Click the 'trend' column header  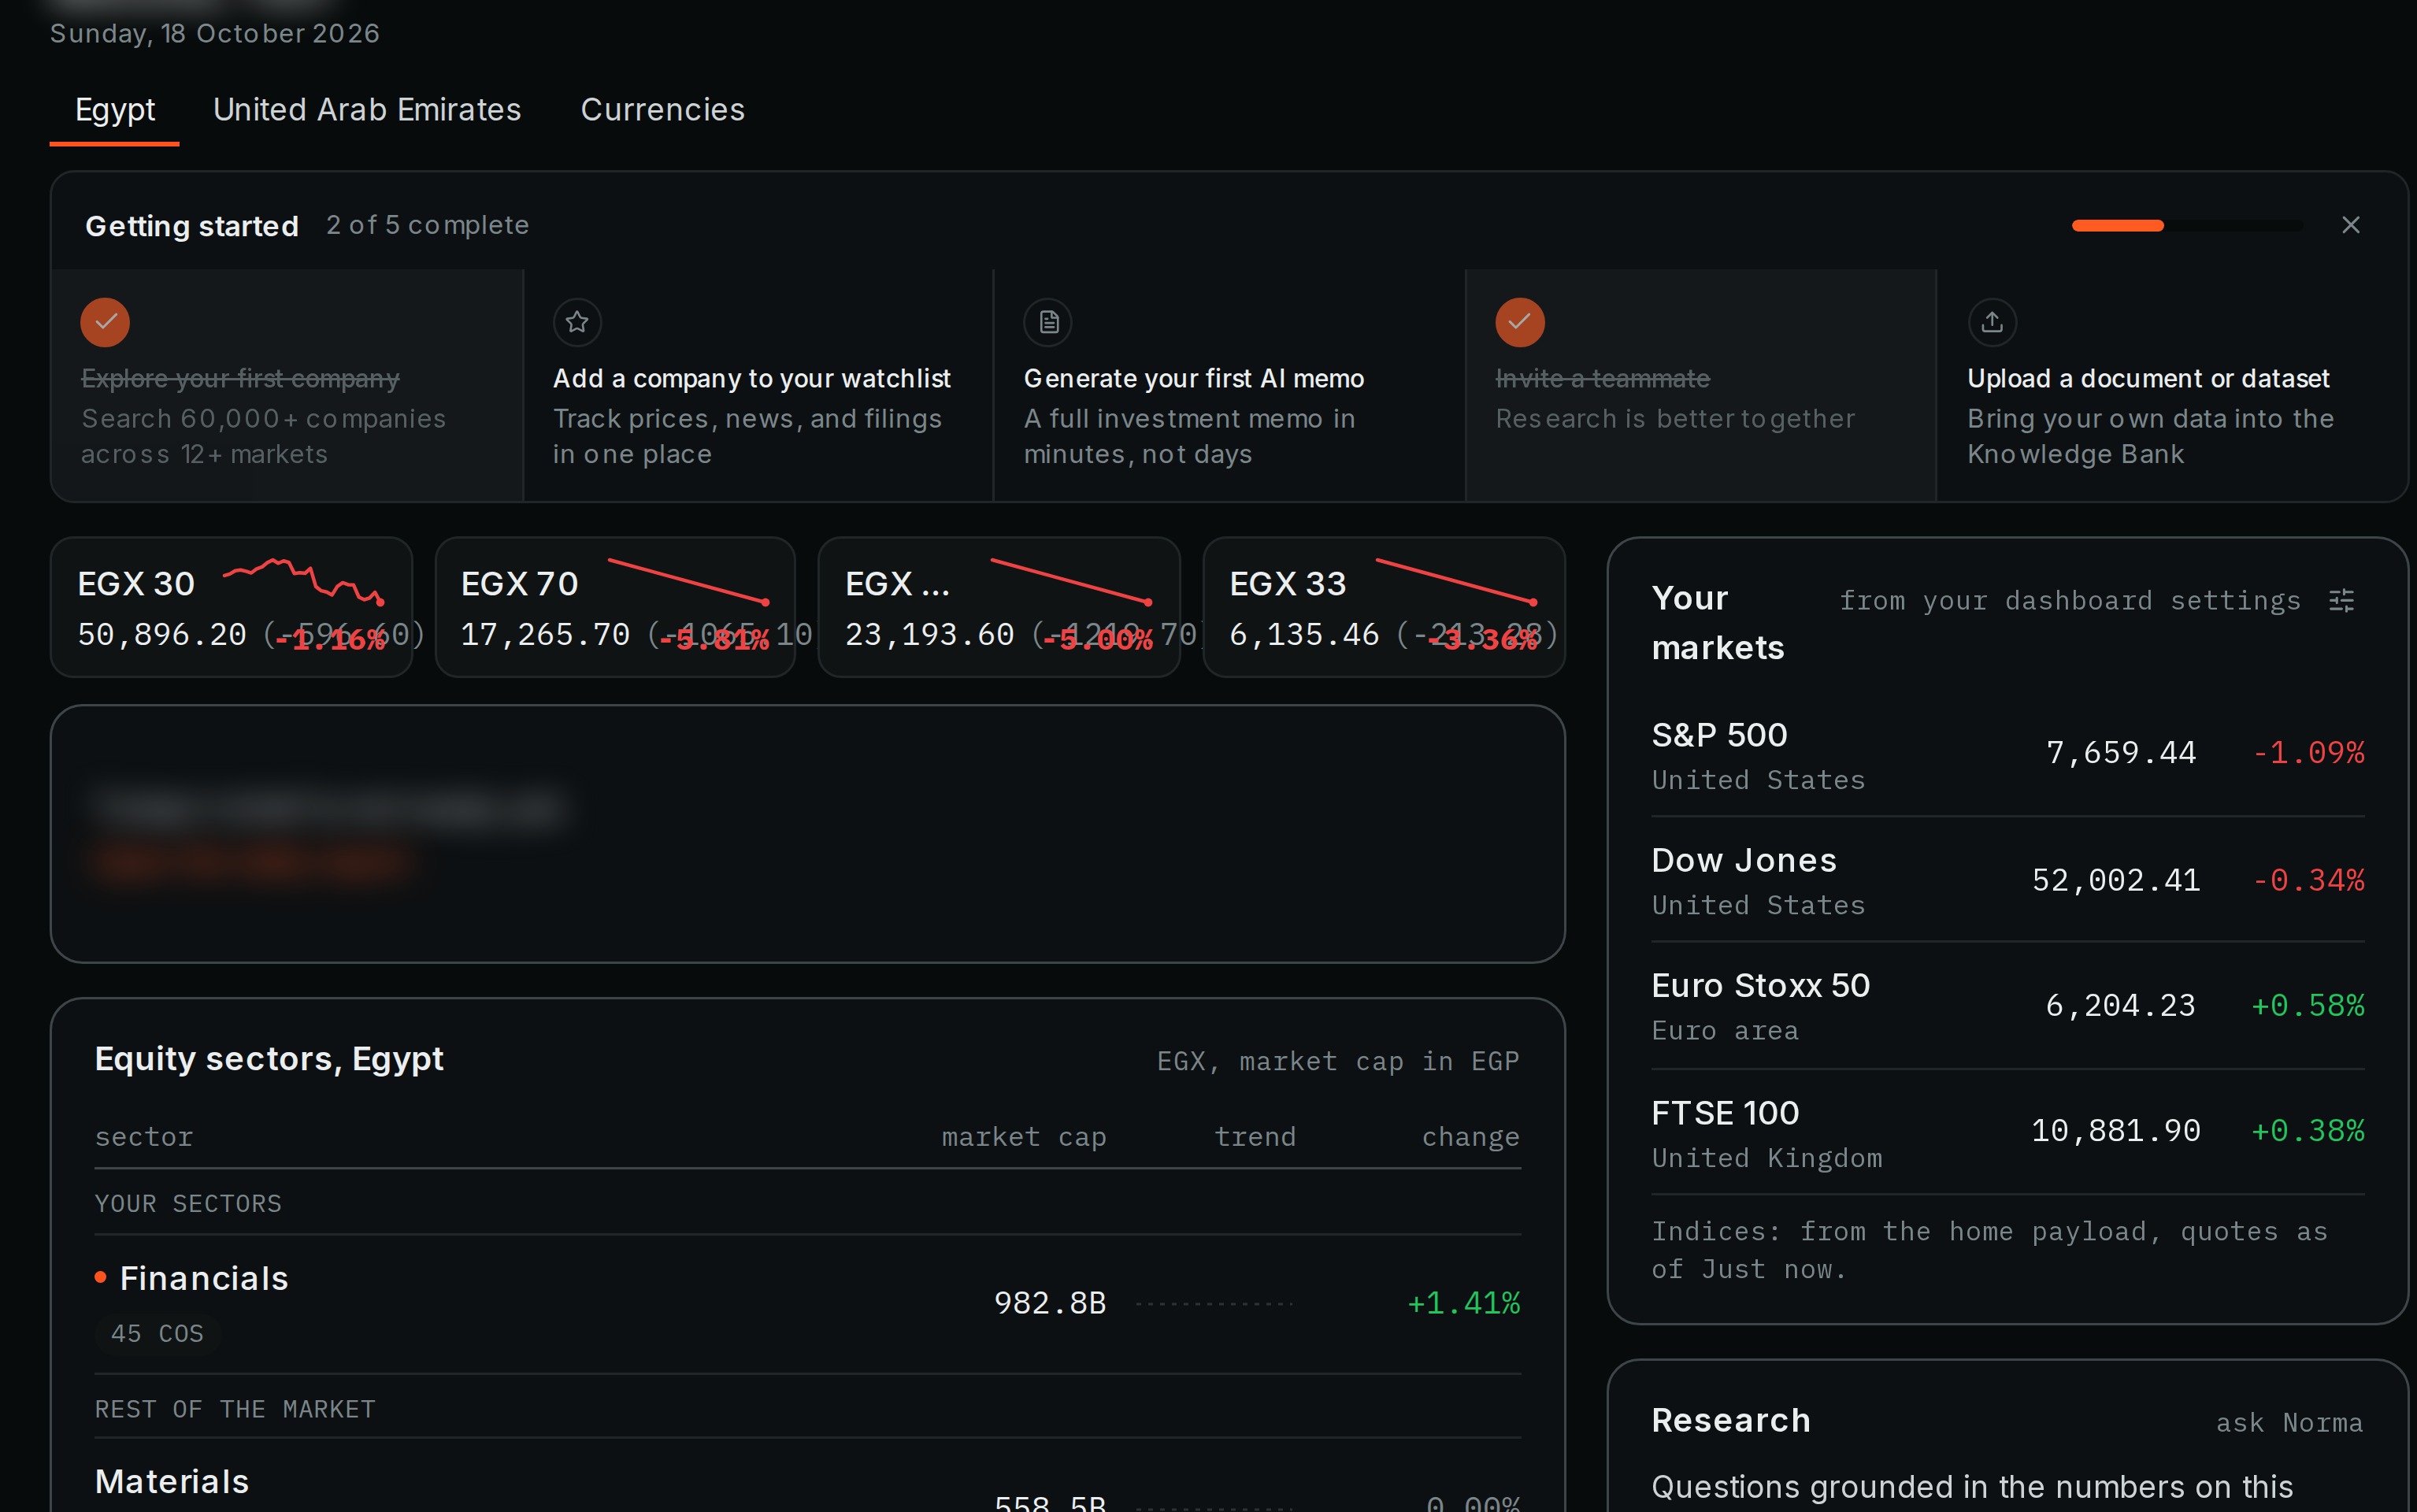point(1255,1137)
